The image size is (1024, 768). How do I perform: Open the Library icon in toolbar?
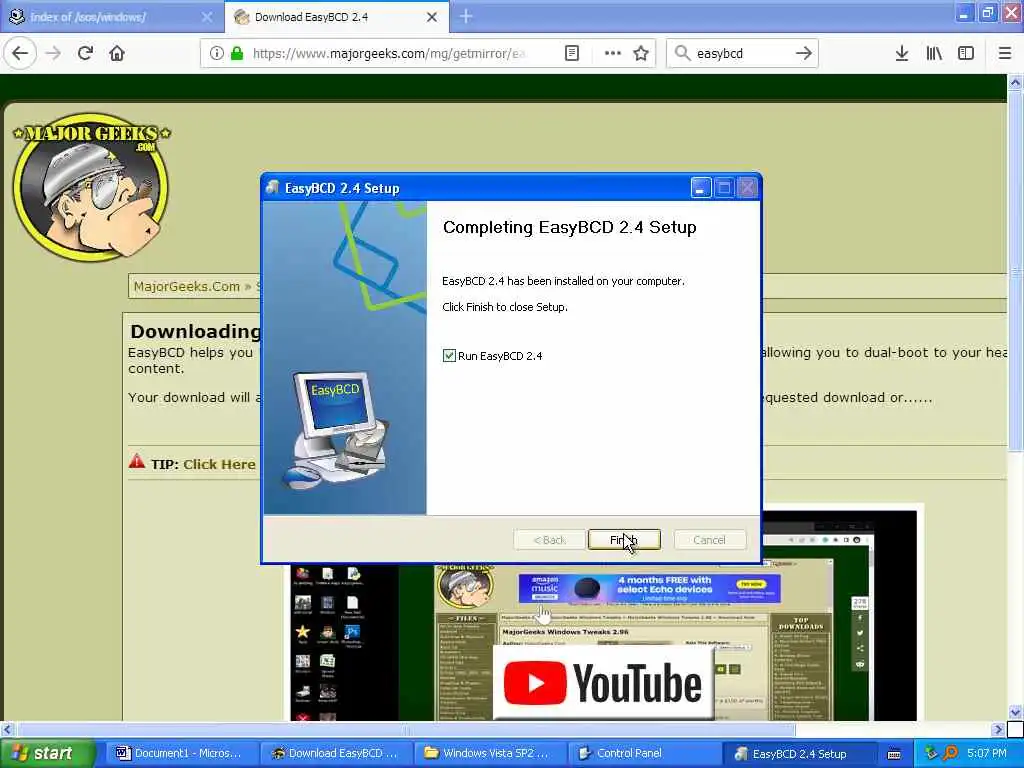coord(934,54)
